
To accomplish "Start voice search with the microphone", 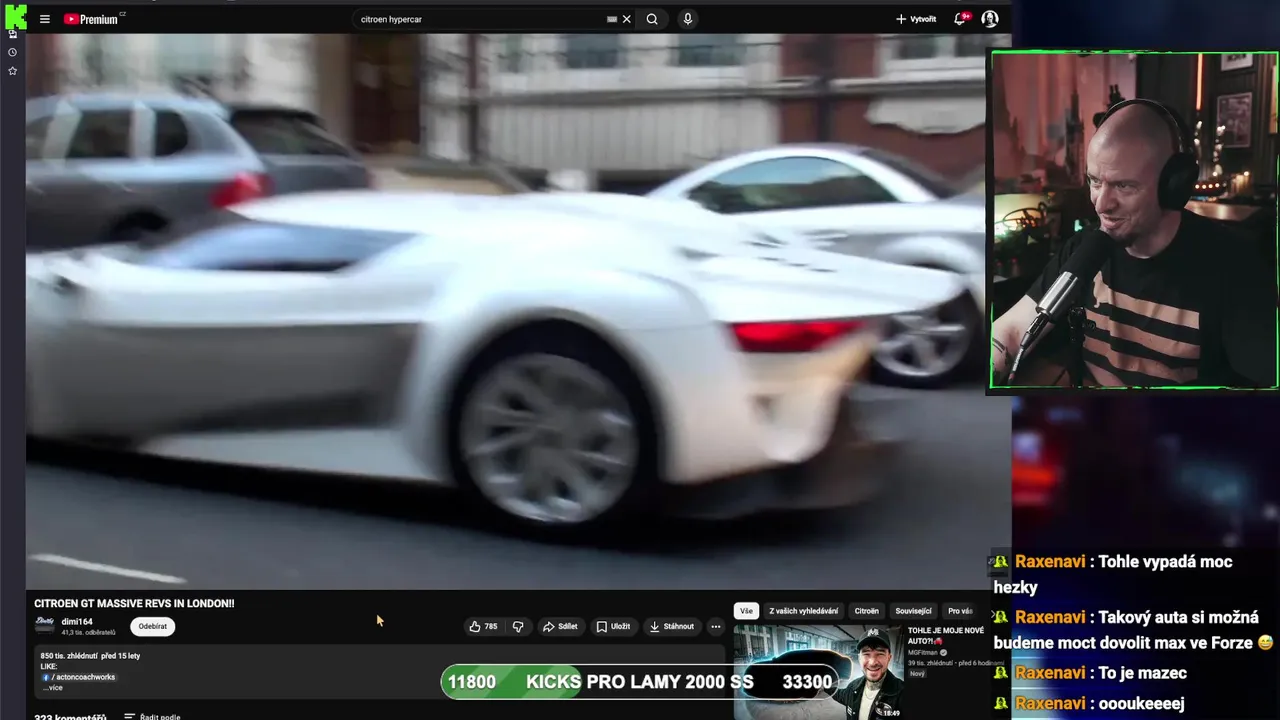I will click(x=688, y=19).
